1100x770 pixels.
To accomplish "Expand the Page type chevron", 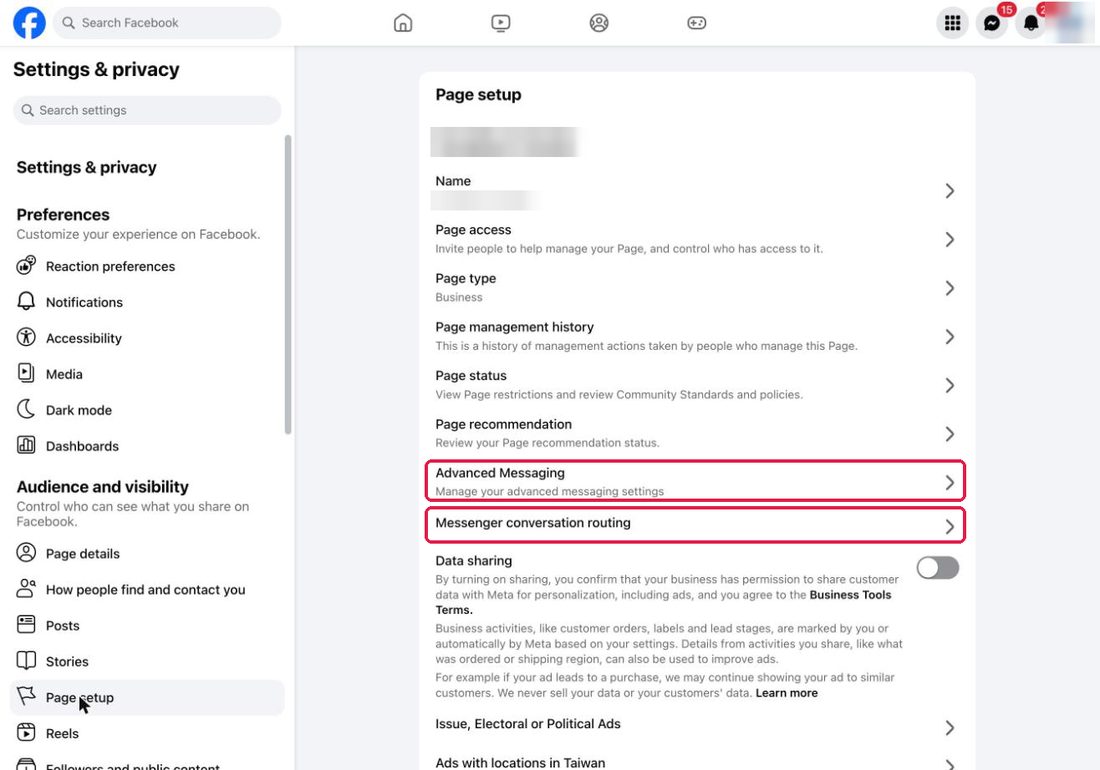I will pos(949,288).
